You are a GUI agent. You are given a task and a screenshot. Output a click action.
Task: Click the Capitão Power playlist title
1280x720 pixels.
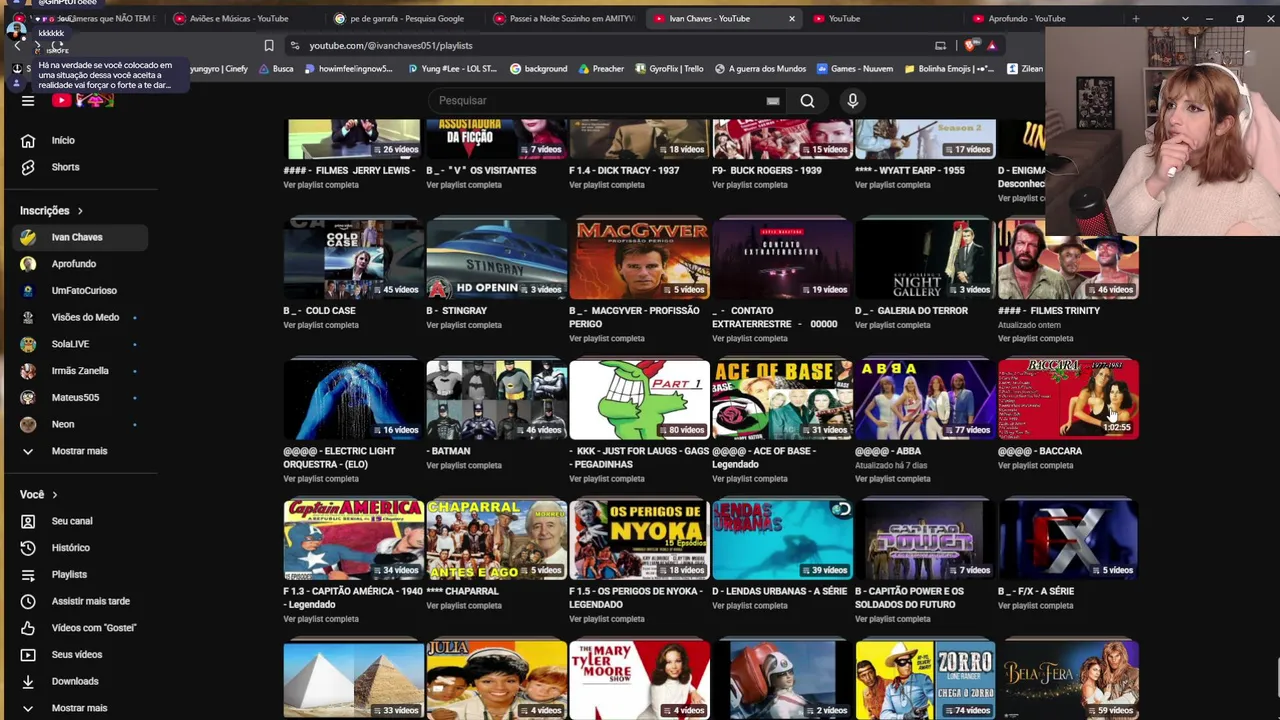[x=909, y=597]
